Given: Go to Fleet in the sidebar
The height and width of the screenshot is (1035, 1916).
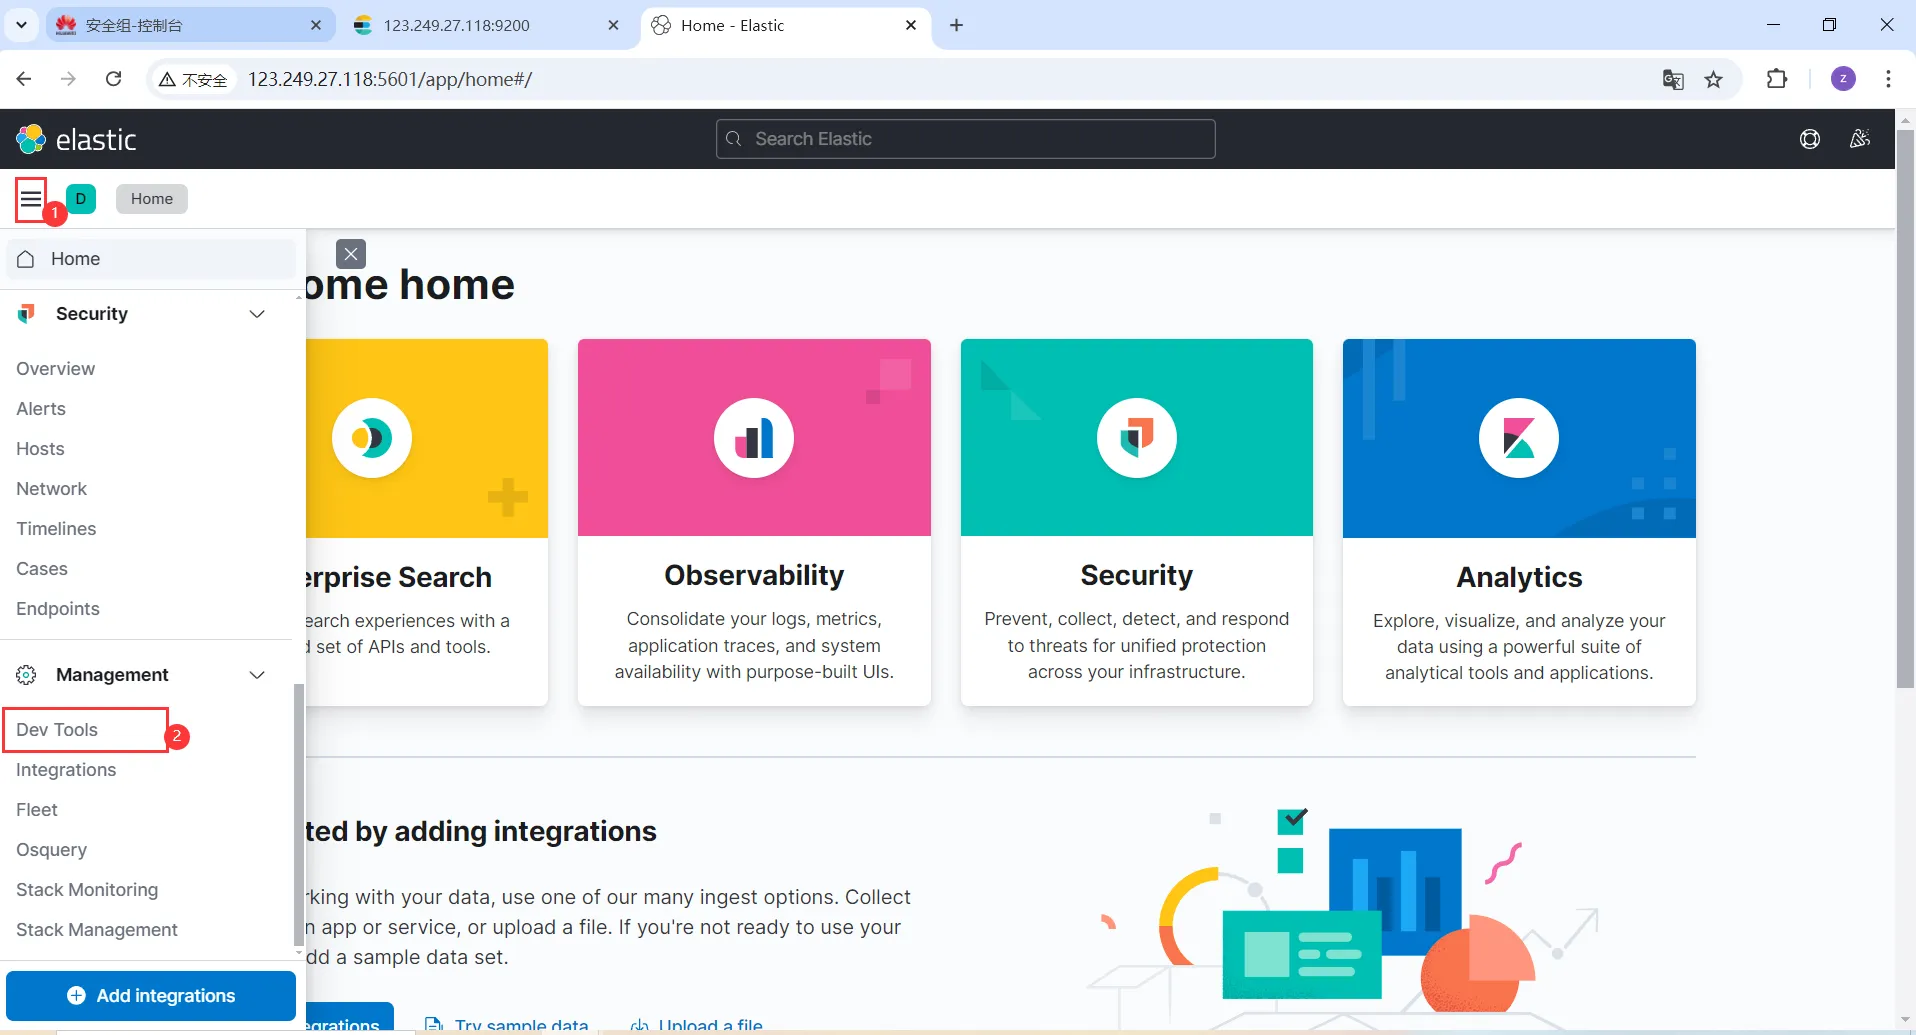Looking at the screenshot, I should 37,810.
